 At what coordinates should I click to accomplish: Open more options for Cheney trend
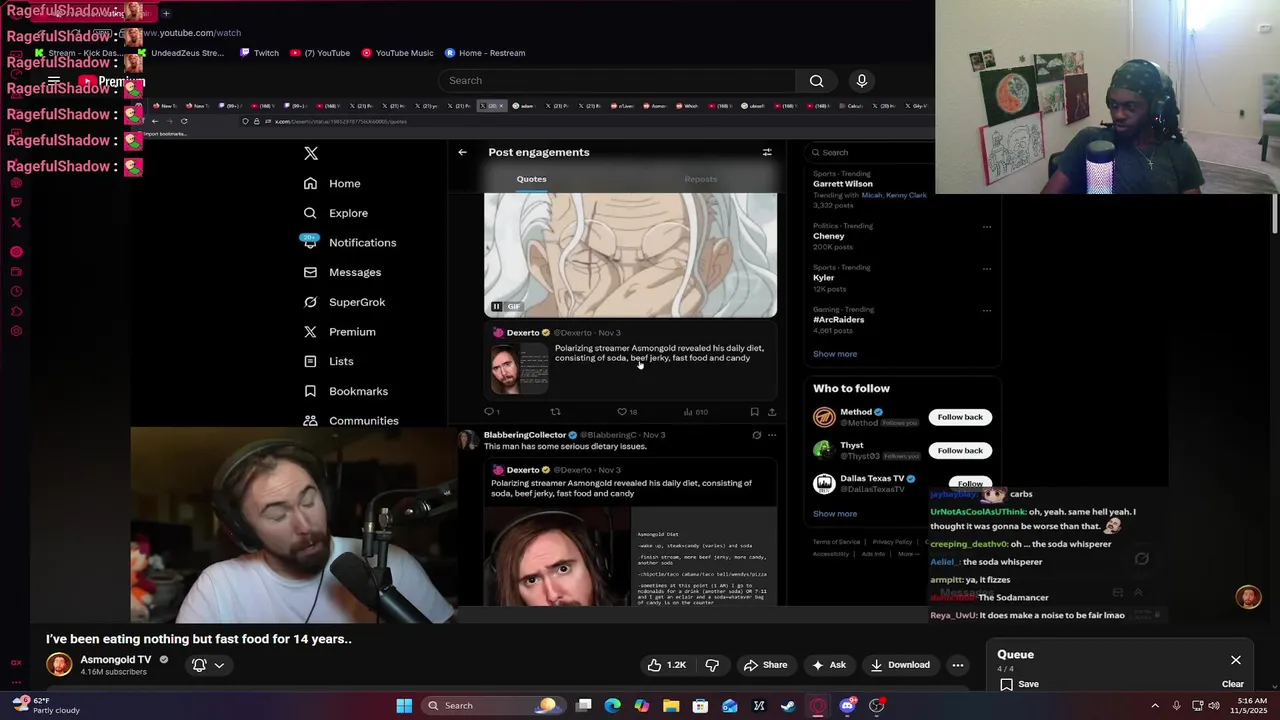pos(986,227)
